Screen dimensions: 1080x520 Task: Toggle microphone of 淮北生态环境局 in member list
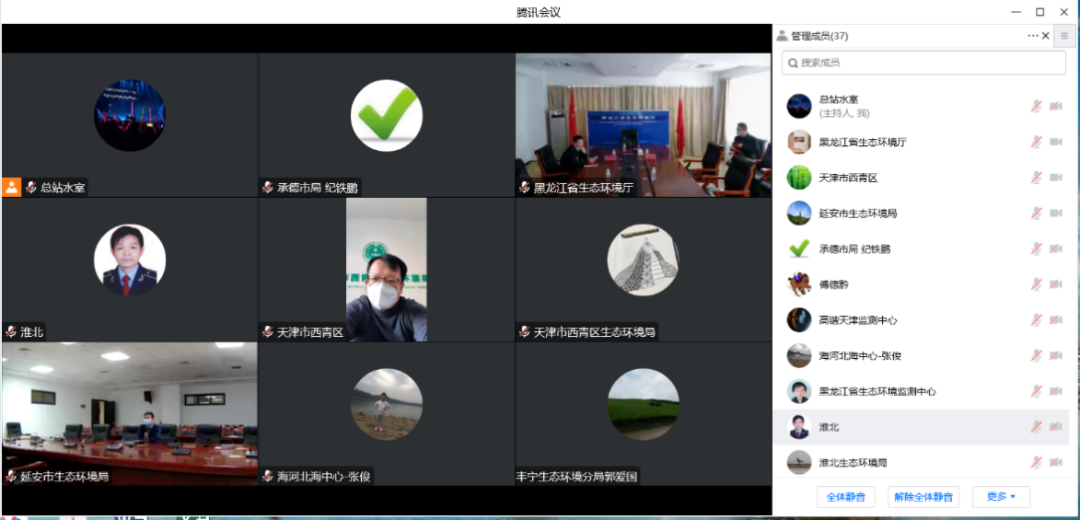pos(1036,462)
